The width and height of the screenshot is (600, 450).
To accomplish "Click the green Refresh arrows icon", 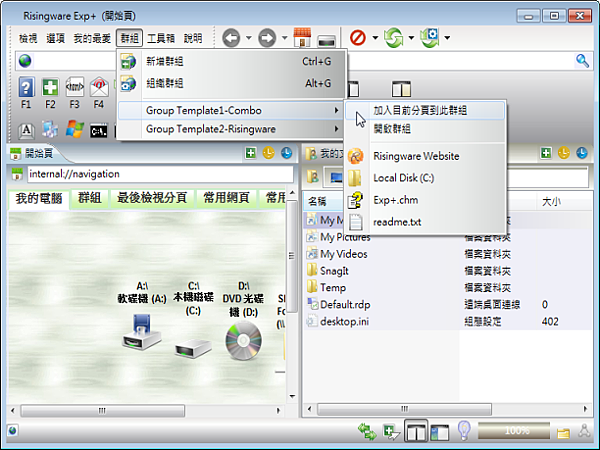I will pos(394,38).
